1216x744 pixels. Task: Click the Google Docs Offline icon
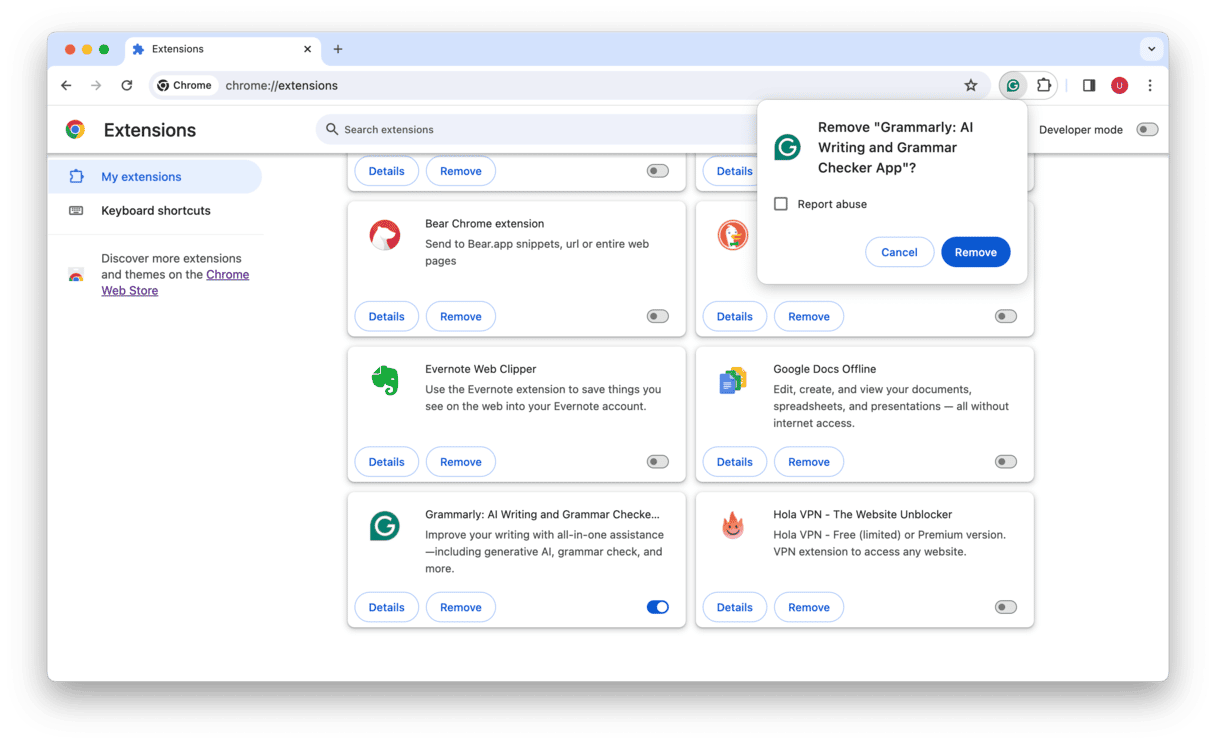tap(733, 381)
